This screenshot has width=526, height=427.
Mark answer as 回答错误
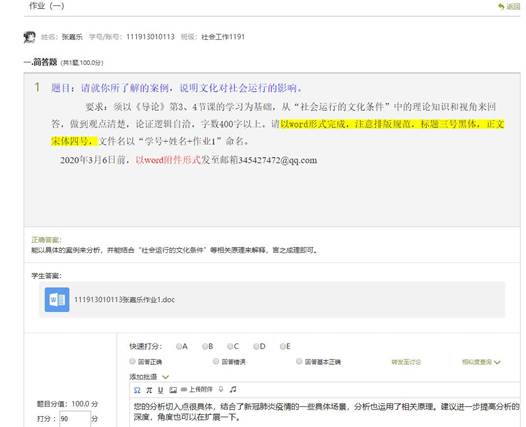click(x=216, y=361)
